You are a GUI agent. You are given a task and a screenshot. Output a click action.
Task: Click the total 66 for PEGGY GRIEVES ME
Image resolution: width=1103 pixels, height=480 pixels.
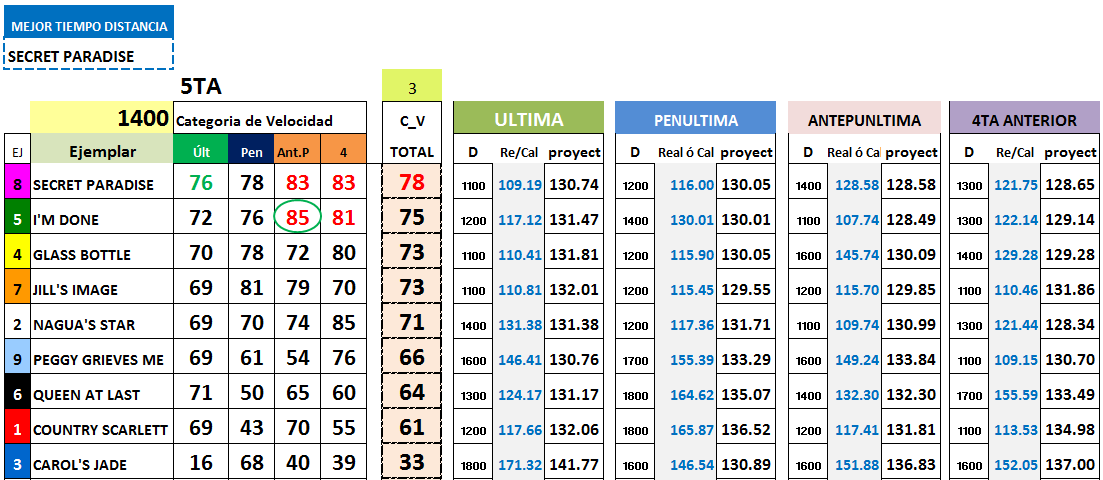coord(412,358)
